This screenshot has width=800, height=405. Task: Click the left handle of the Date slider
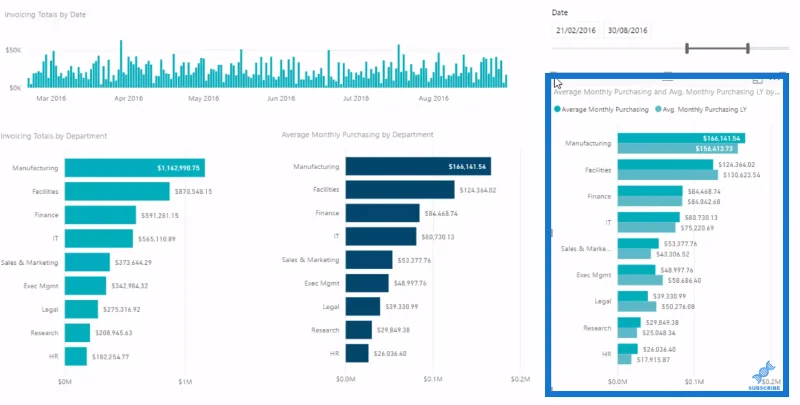click(687, 48)
